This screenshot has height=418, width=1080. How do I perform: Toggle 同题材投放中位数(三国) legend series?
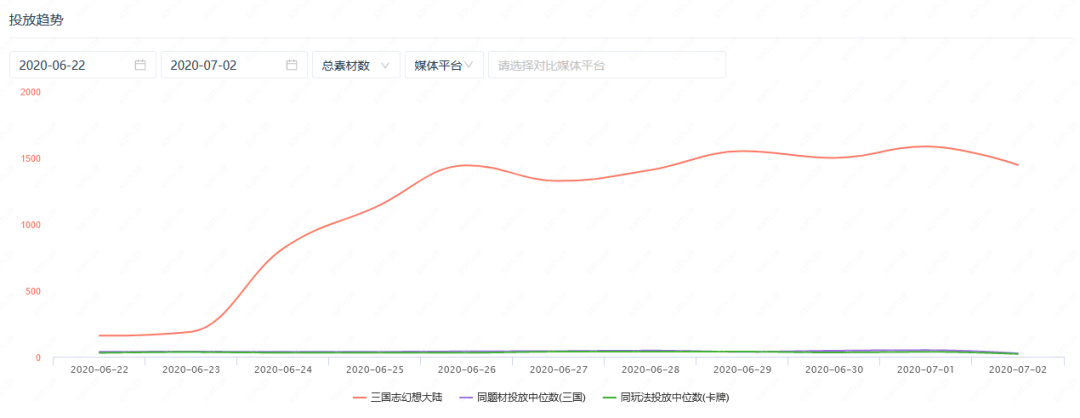coord(521,397)
